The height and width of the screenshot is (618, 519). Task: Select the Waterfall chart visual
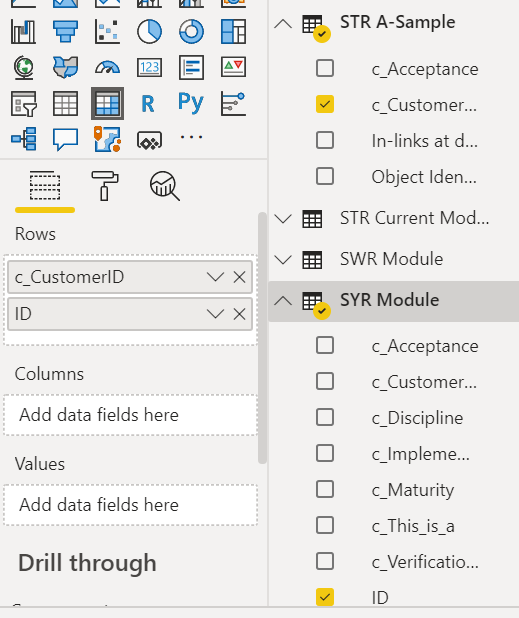pyautogui.click(x=24, y=32)
